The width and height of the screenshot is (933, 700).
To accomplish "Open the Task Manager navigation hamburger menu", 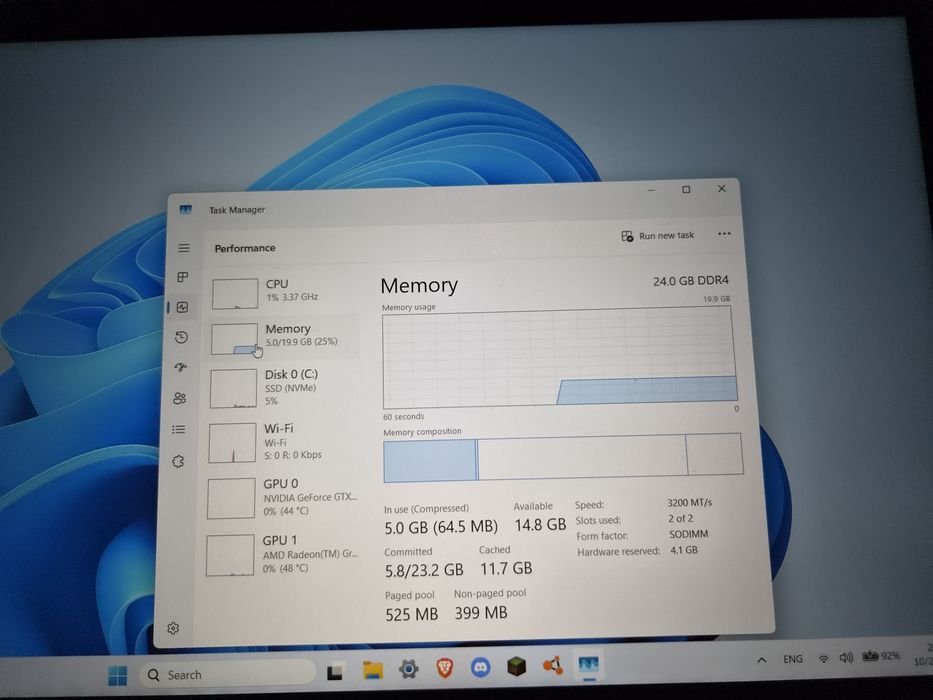I will click(184, 248).
